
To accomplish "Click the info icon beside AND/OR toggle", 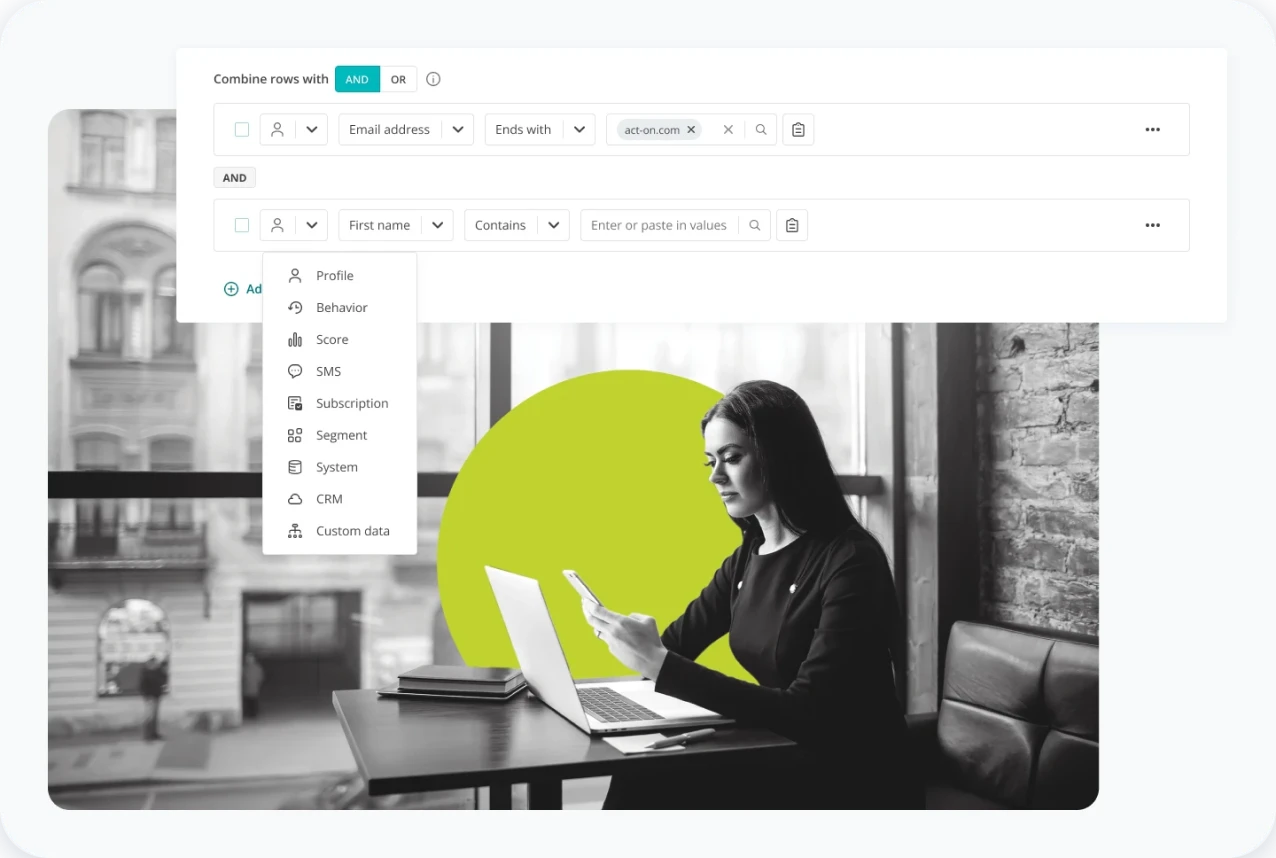I will (x=433, y=79).
